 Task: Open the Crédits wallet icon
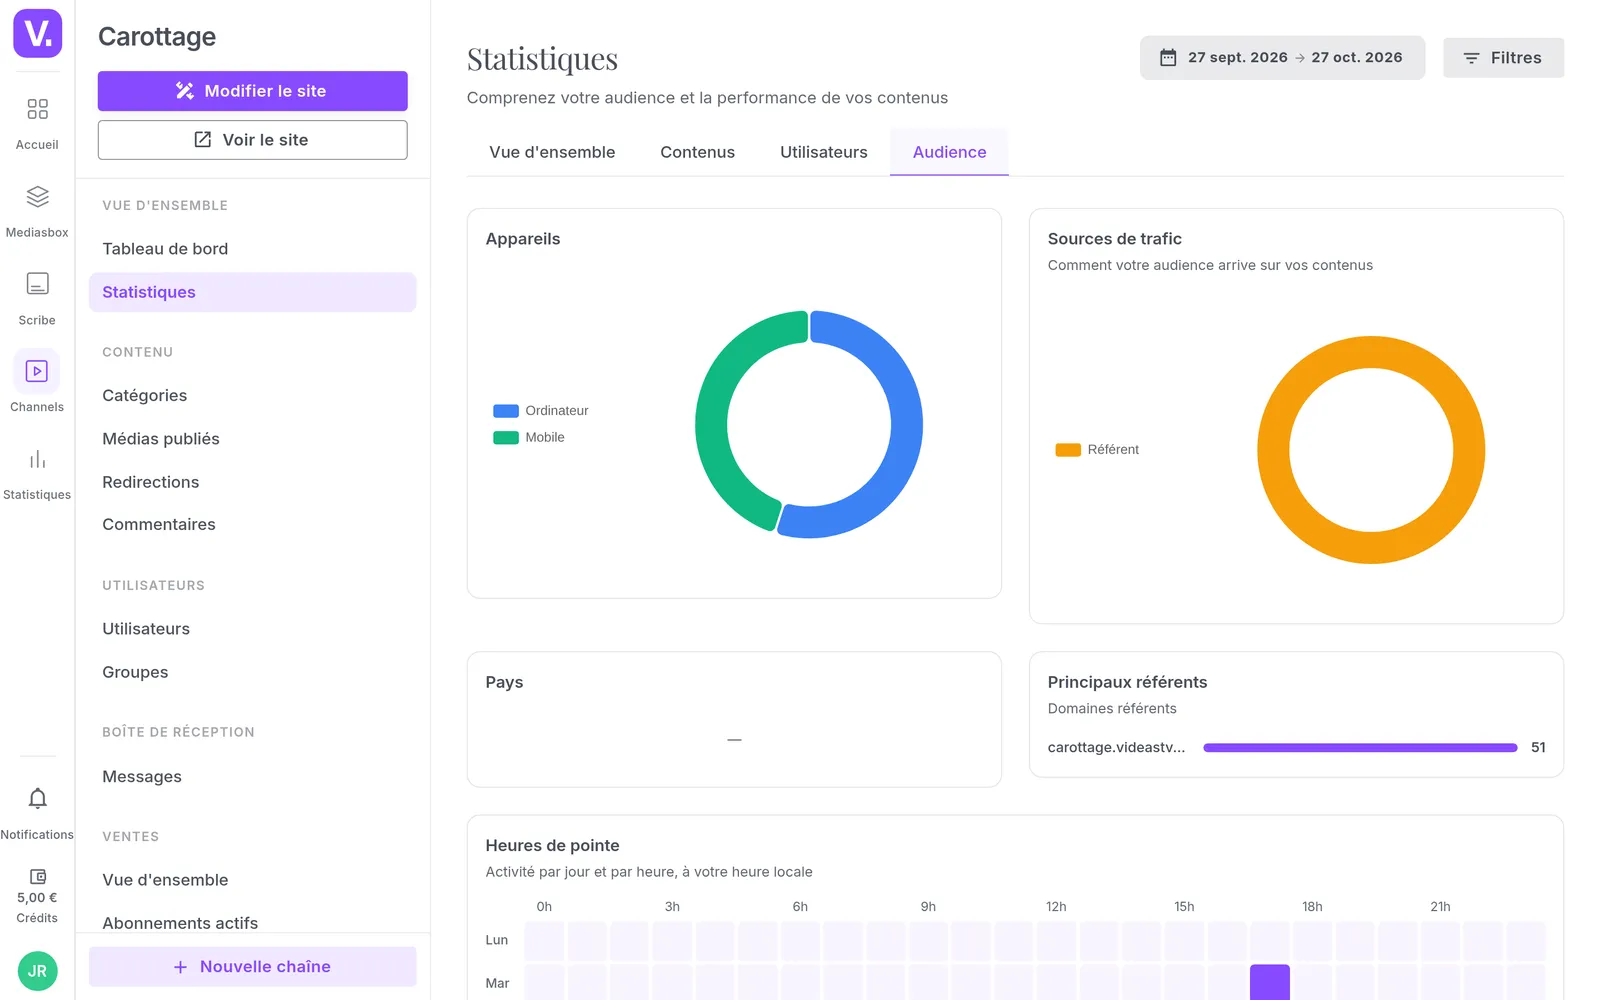(x=37, y=876)
